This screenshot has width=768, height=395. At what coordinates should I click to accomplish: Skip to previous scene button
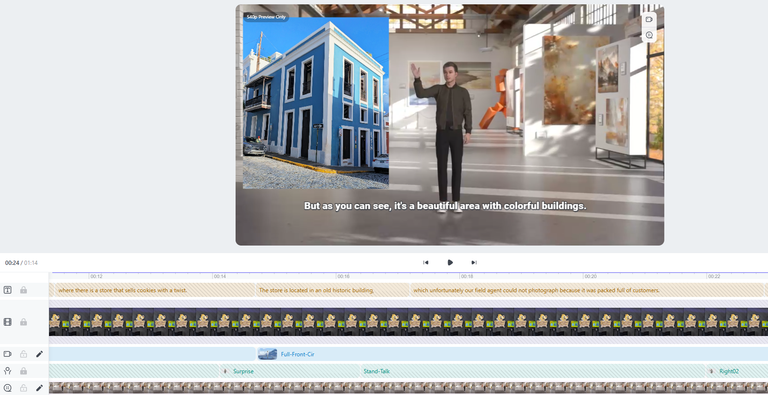point(426,263)
